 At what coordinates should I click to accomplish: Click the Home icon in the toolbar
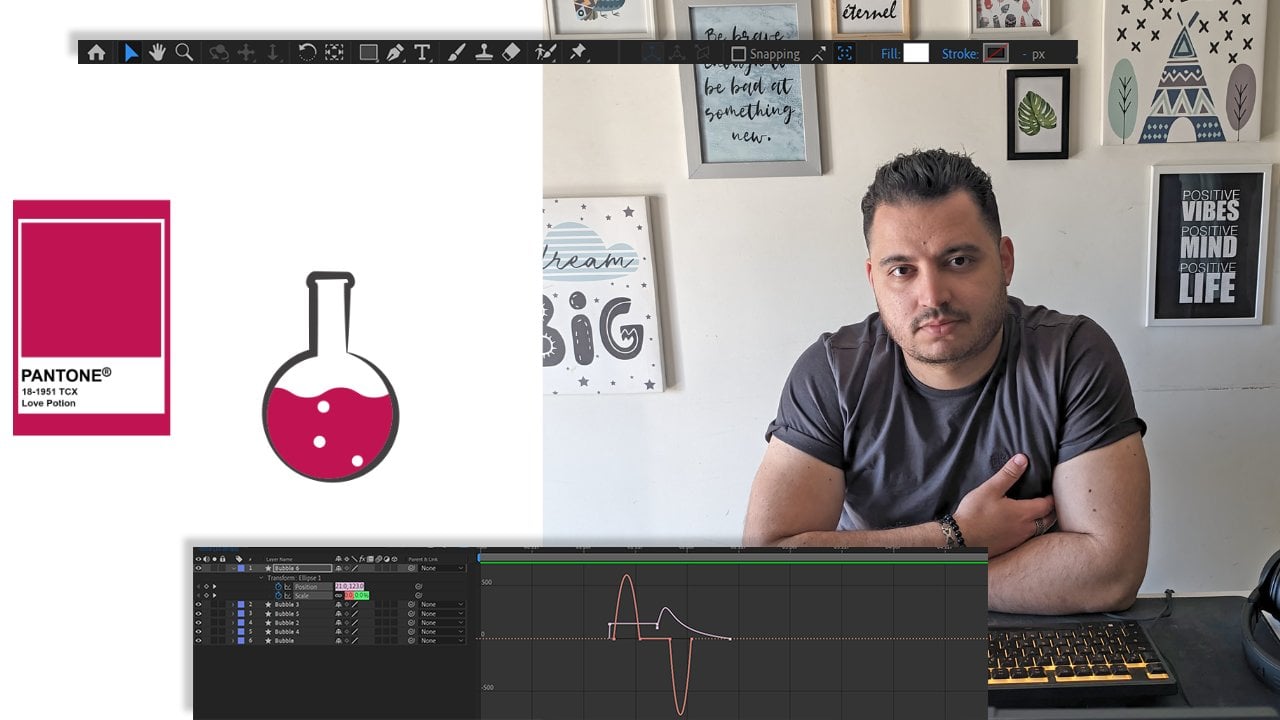(x=96, y=53)
